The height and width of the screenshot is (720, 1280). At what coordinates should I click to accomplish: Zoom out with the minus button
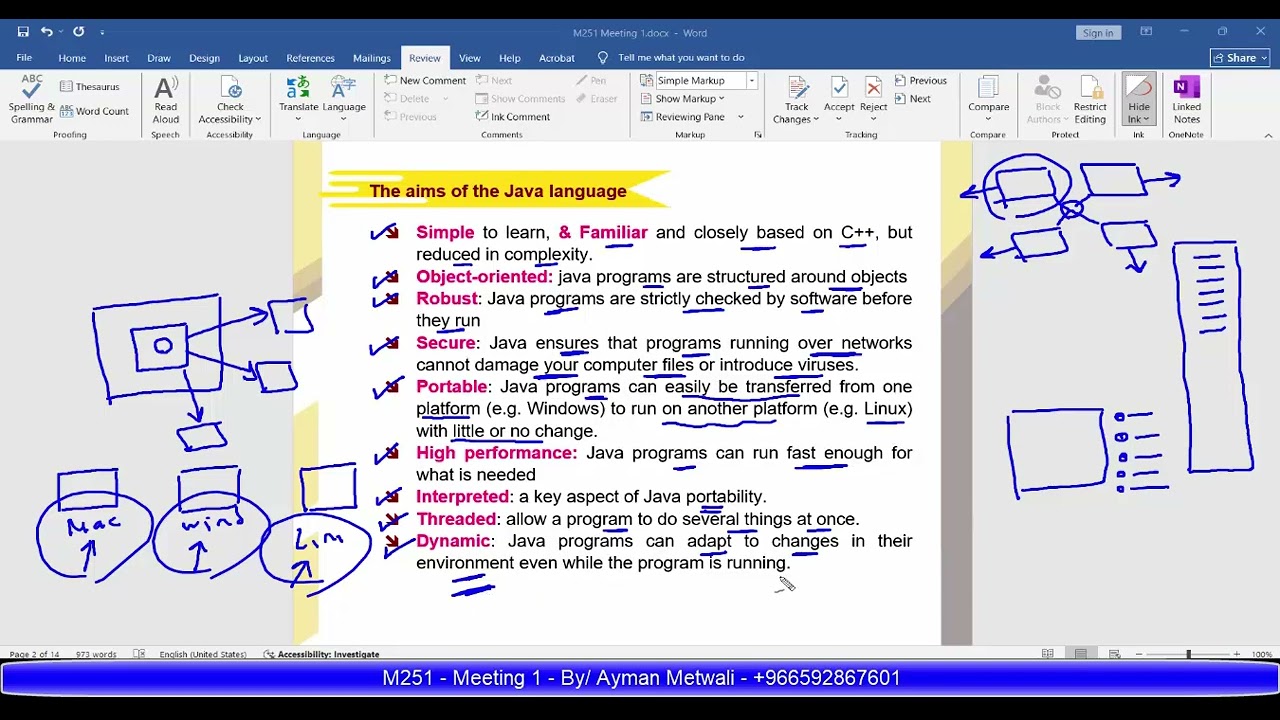point(1139,654)
